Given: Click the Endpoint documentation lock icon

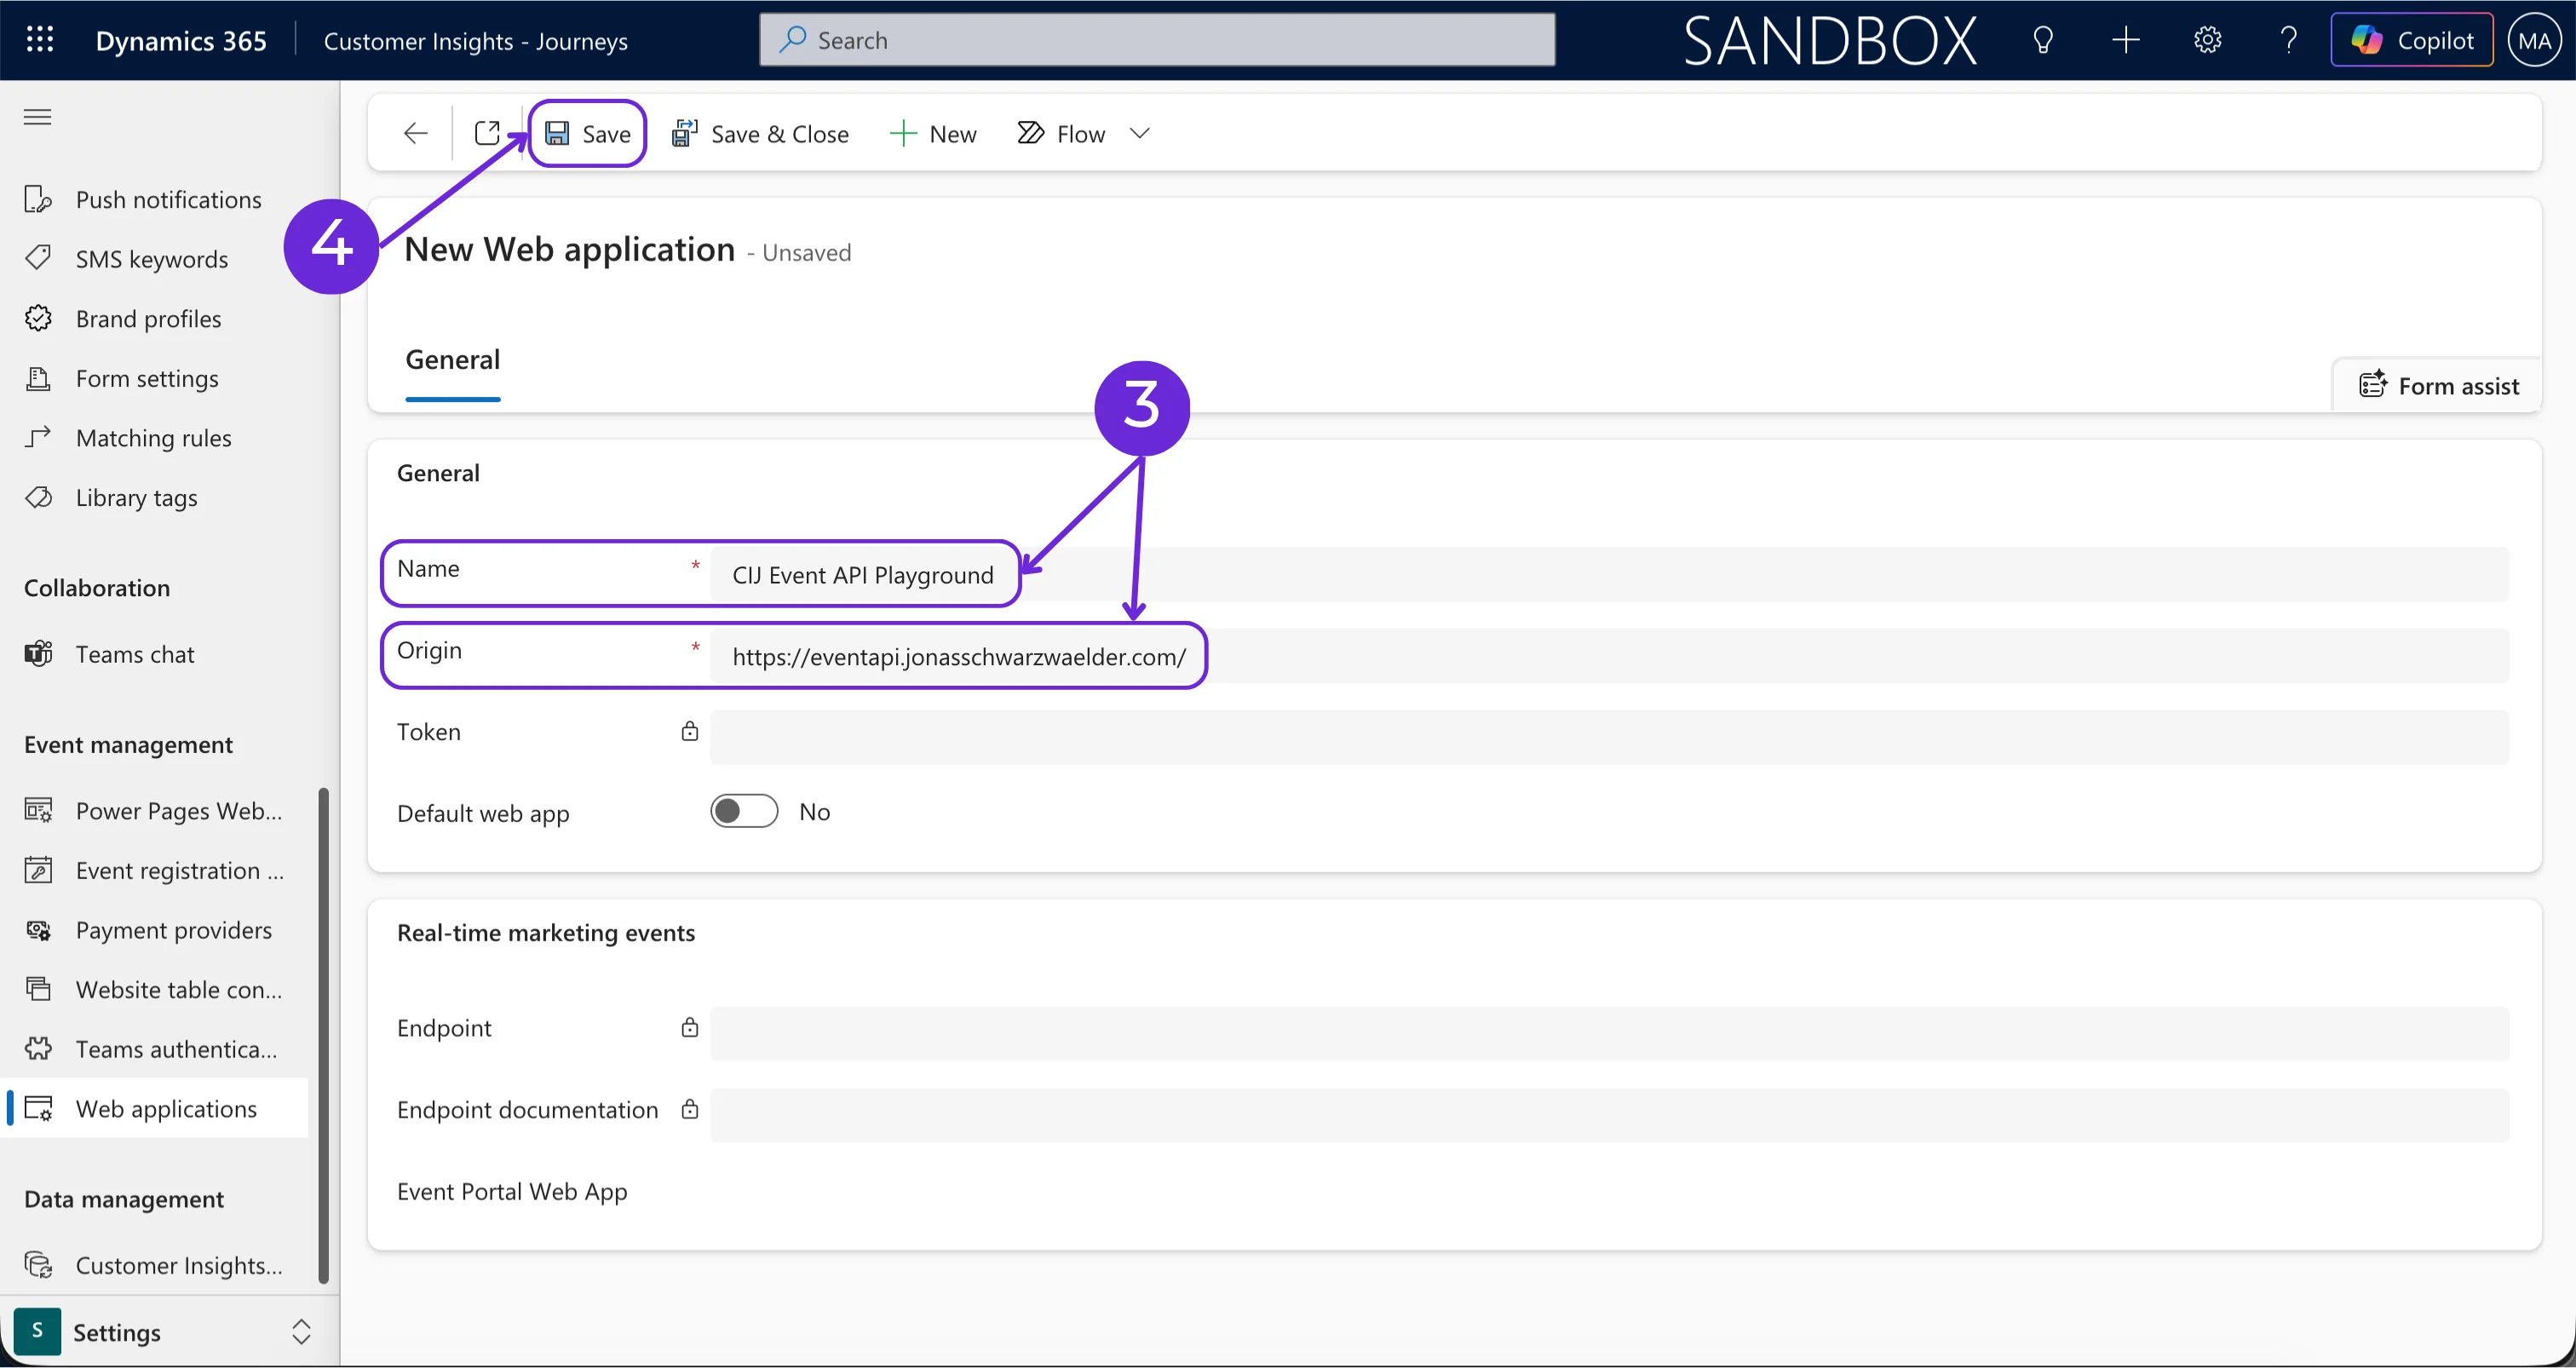Looking at the screenshot, I should click(x=689, y=1109).
